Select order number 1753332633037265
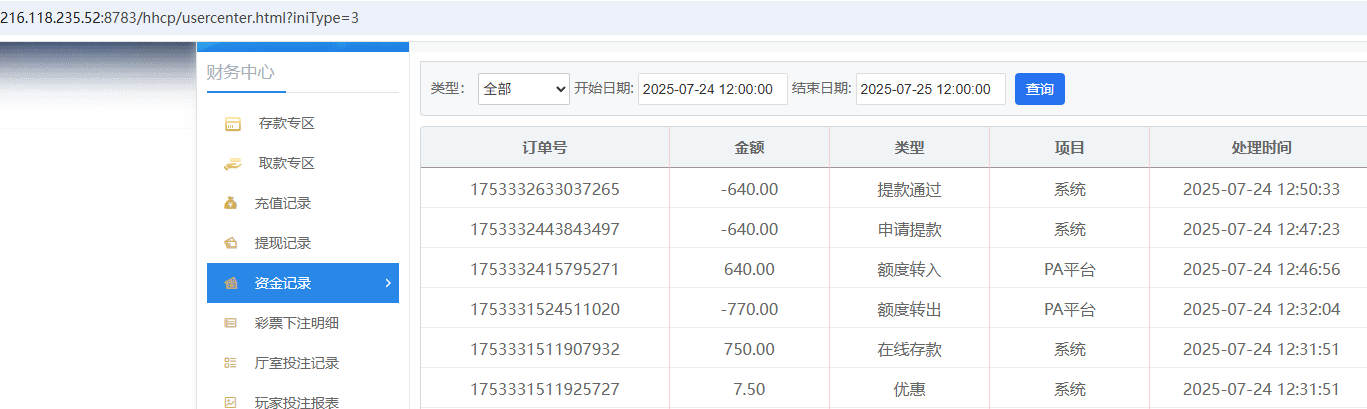The width and height of the screenshot is (1367, 409). pyautogui.click(x=545, y=189)
